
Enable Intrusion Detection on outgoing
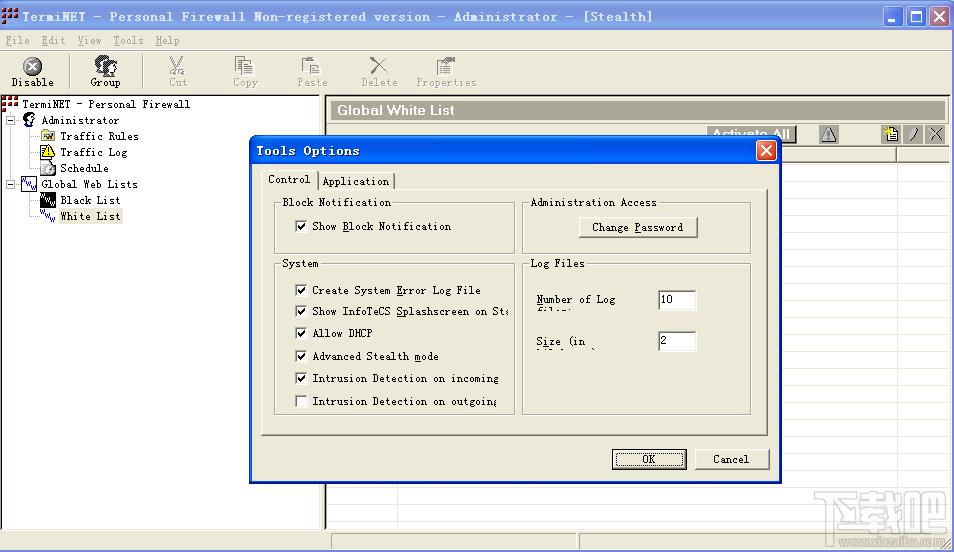point(301,401)
